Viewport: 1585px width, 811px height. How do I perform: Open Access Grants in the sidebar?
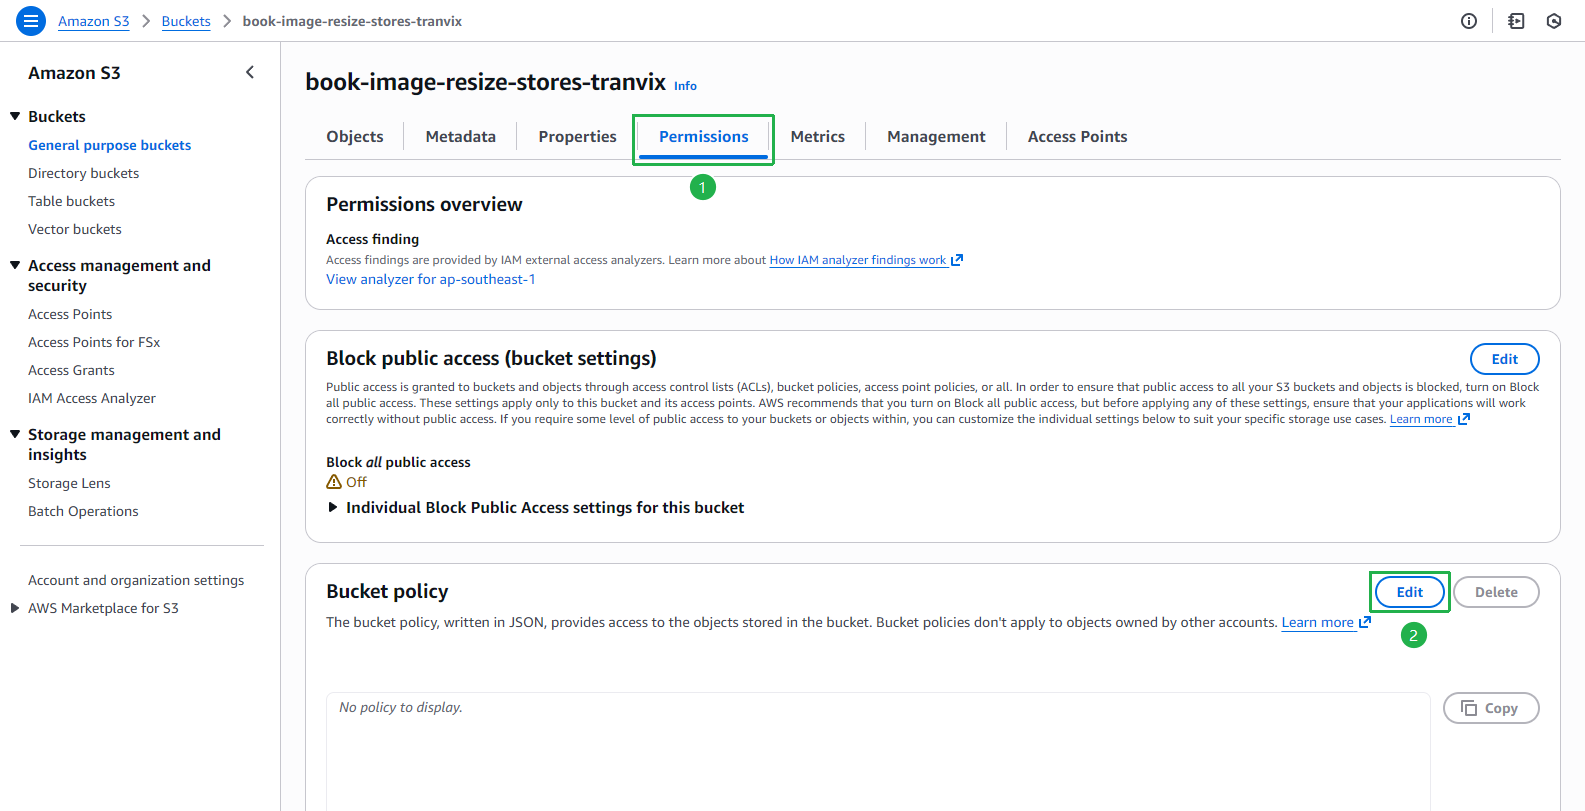72,370
